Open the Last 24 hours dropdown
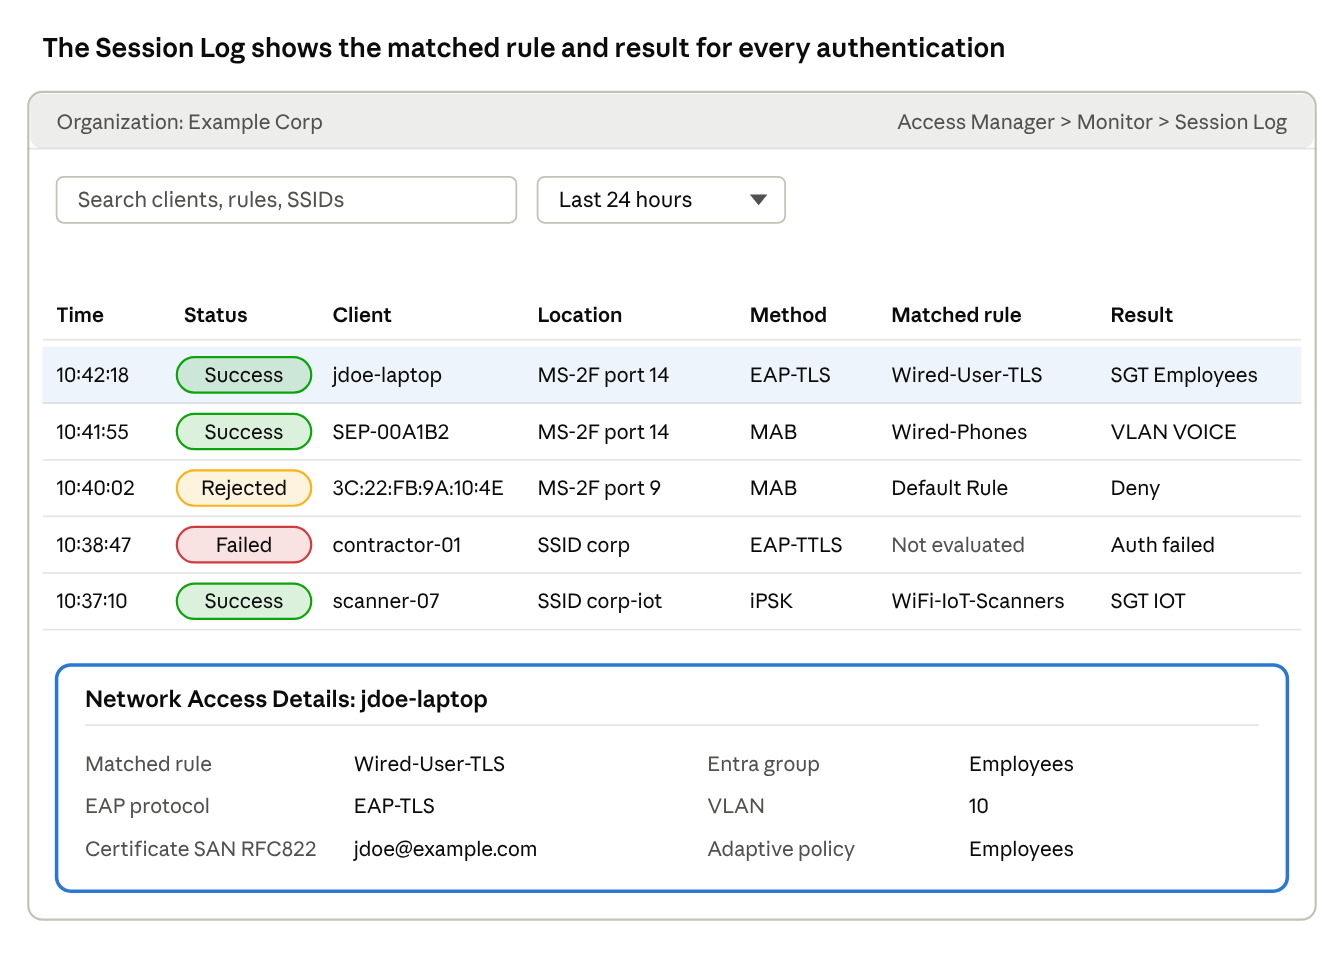The height and width of the screenshot is (974, 1344). [x=661, y=200]
